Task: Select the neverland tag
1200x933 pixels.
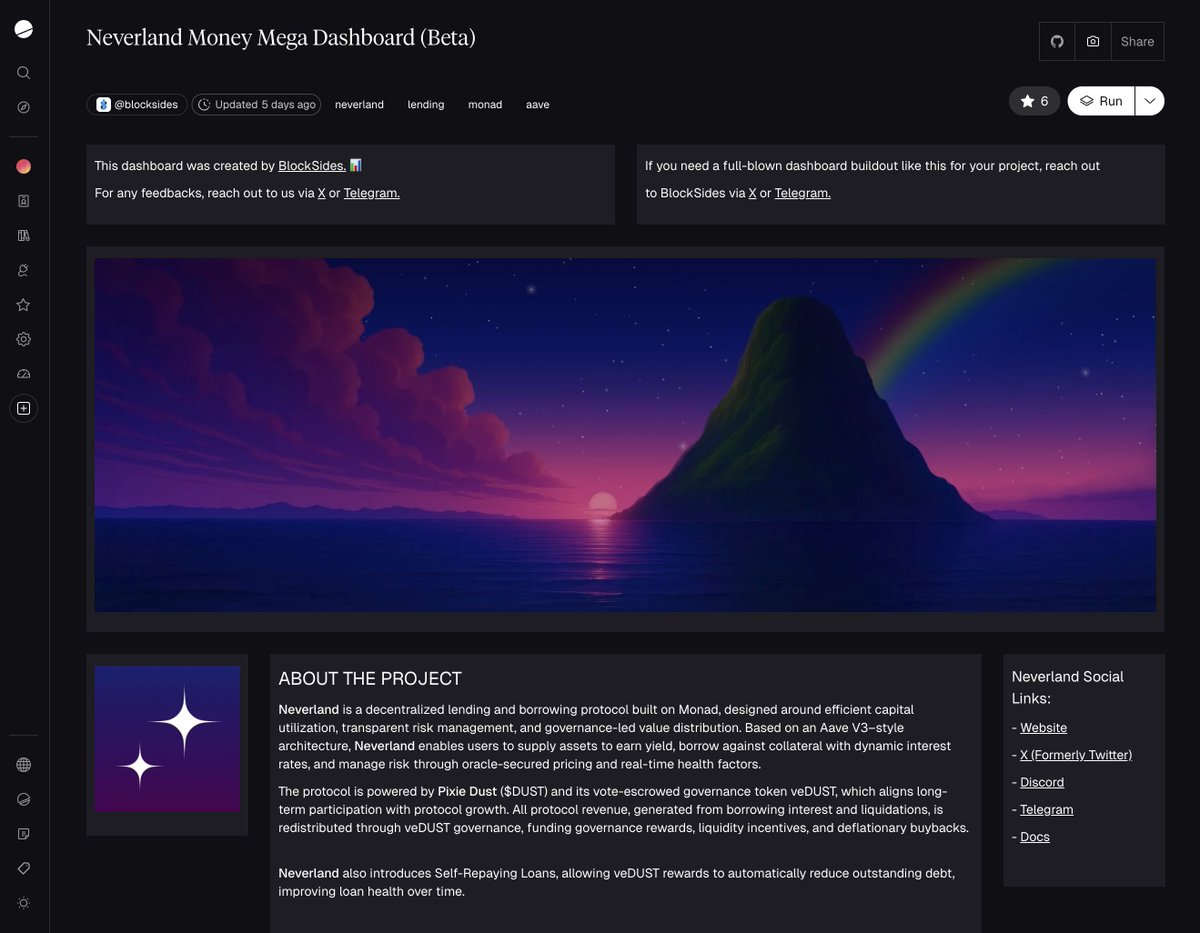Action: (x=359, y=104)
